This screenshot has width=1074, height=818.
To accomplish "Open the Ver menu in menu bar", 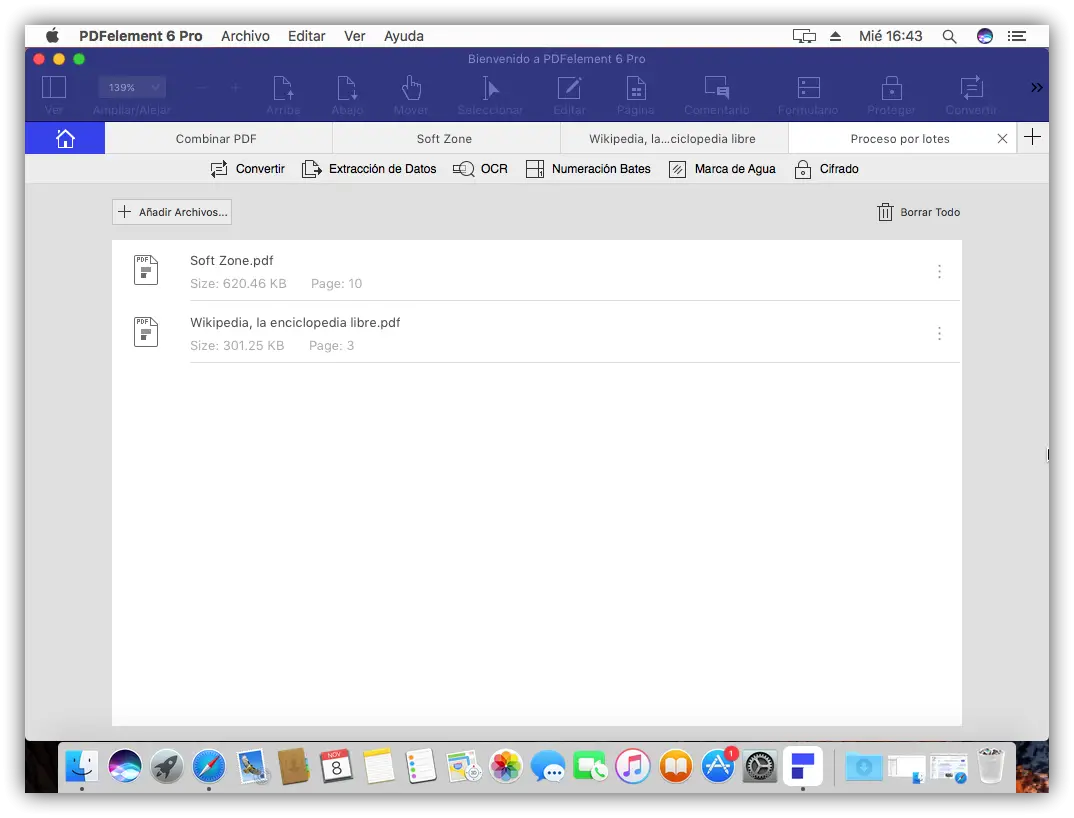I will pos(354,36).
